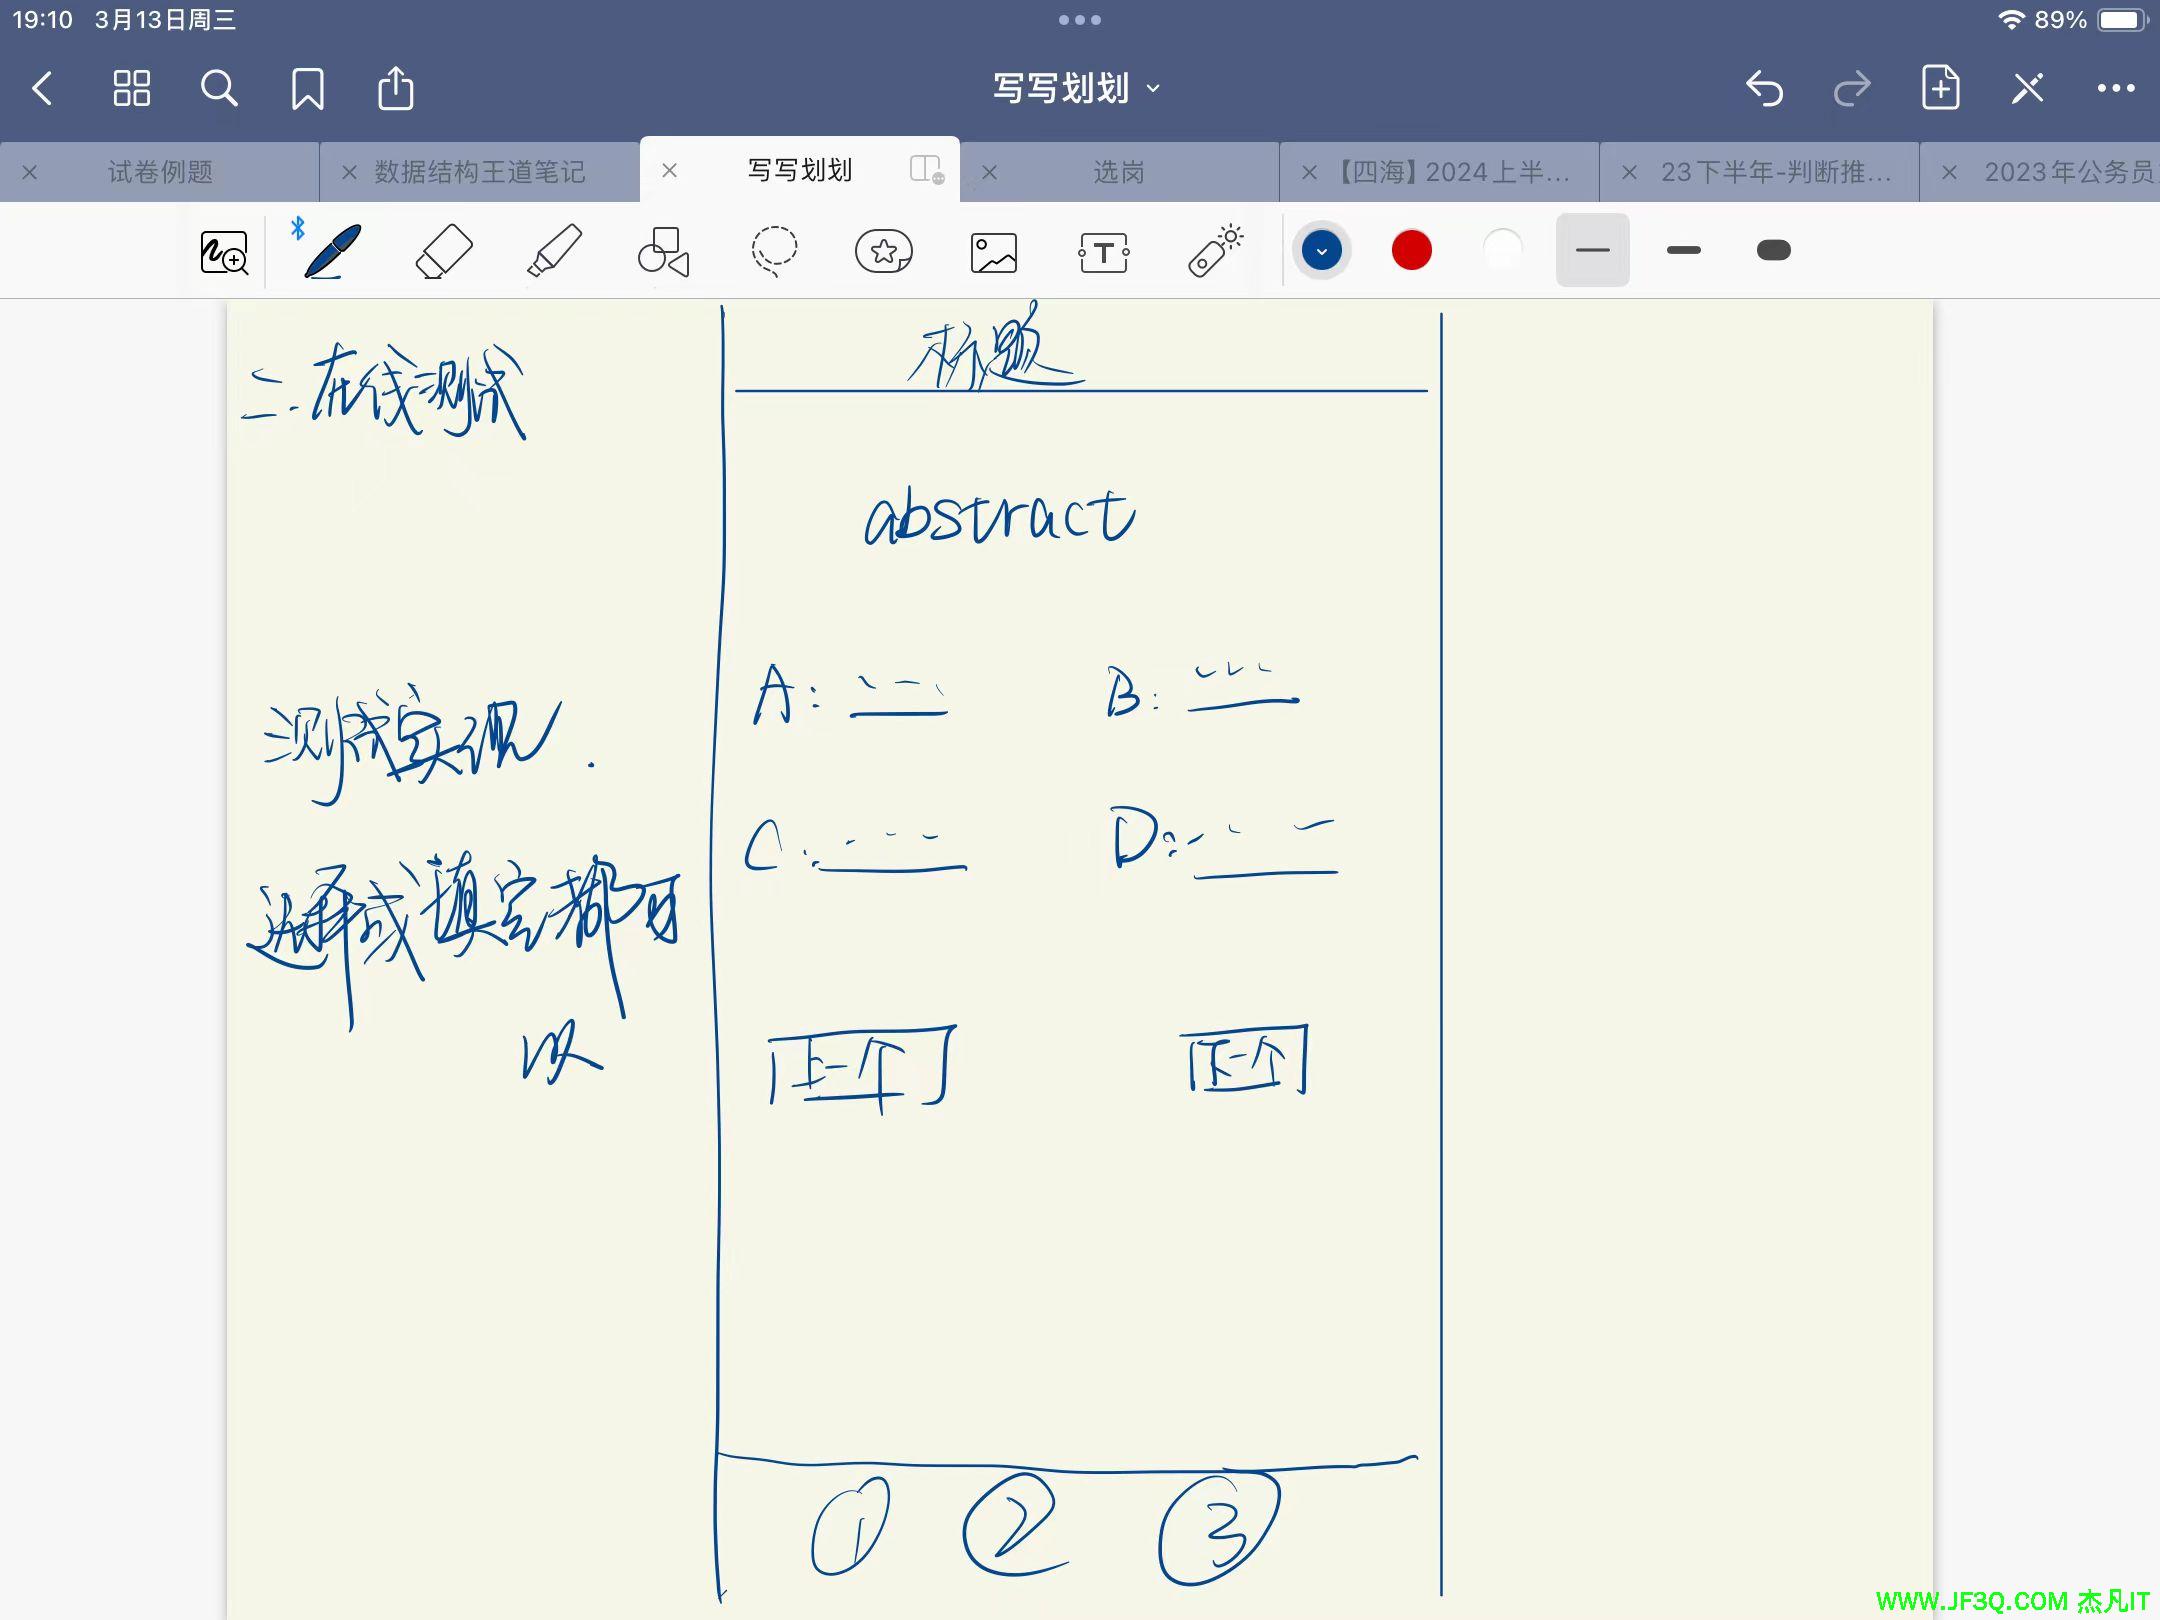Select the thickest pen stroke width

coord(1774,250)
